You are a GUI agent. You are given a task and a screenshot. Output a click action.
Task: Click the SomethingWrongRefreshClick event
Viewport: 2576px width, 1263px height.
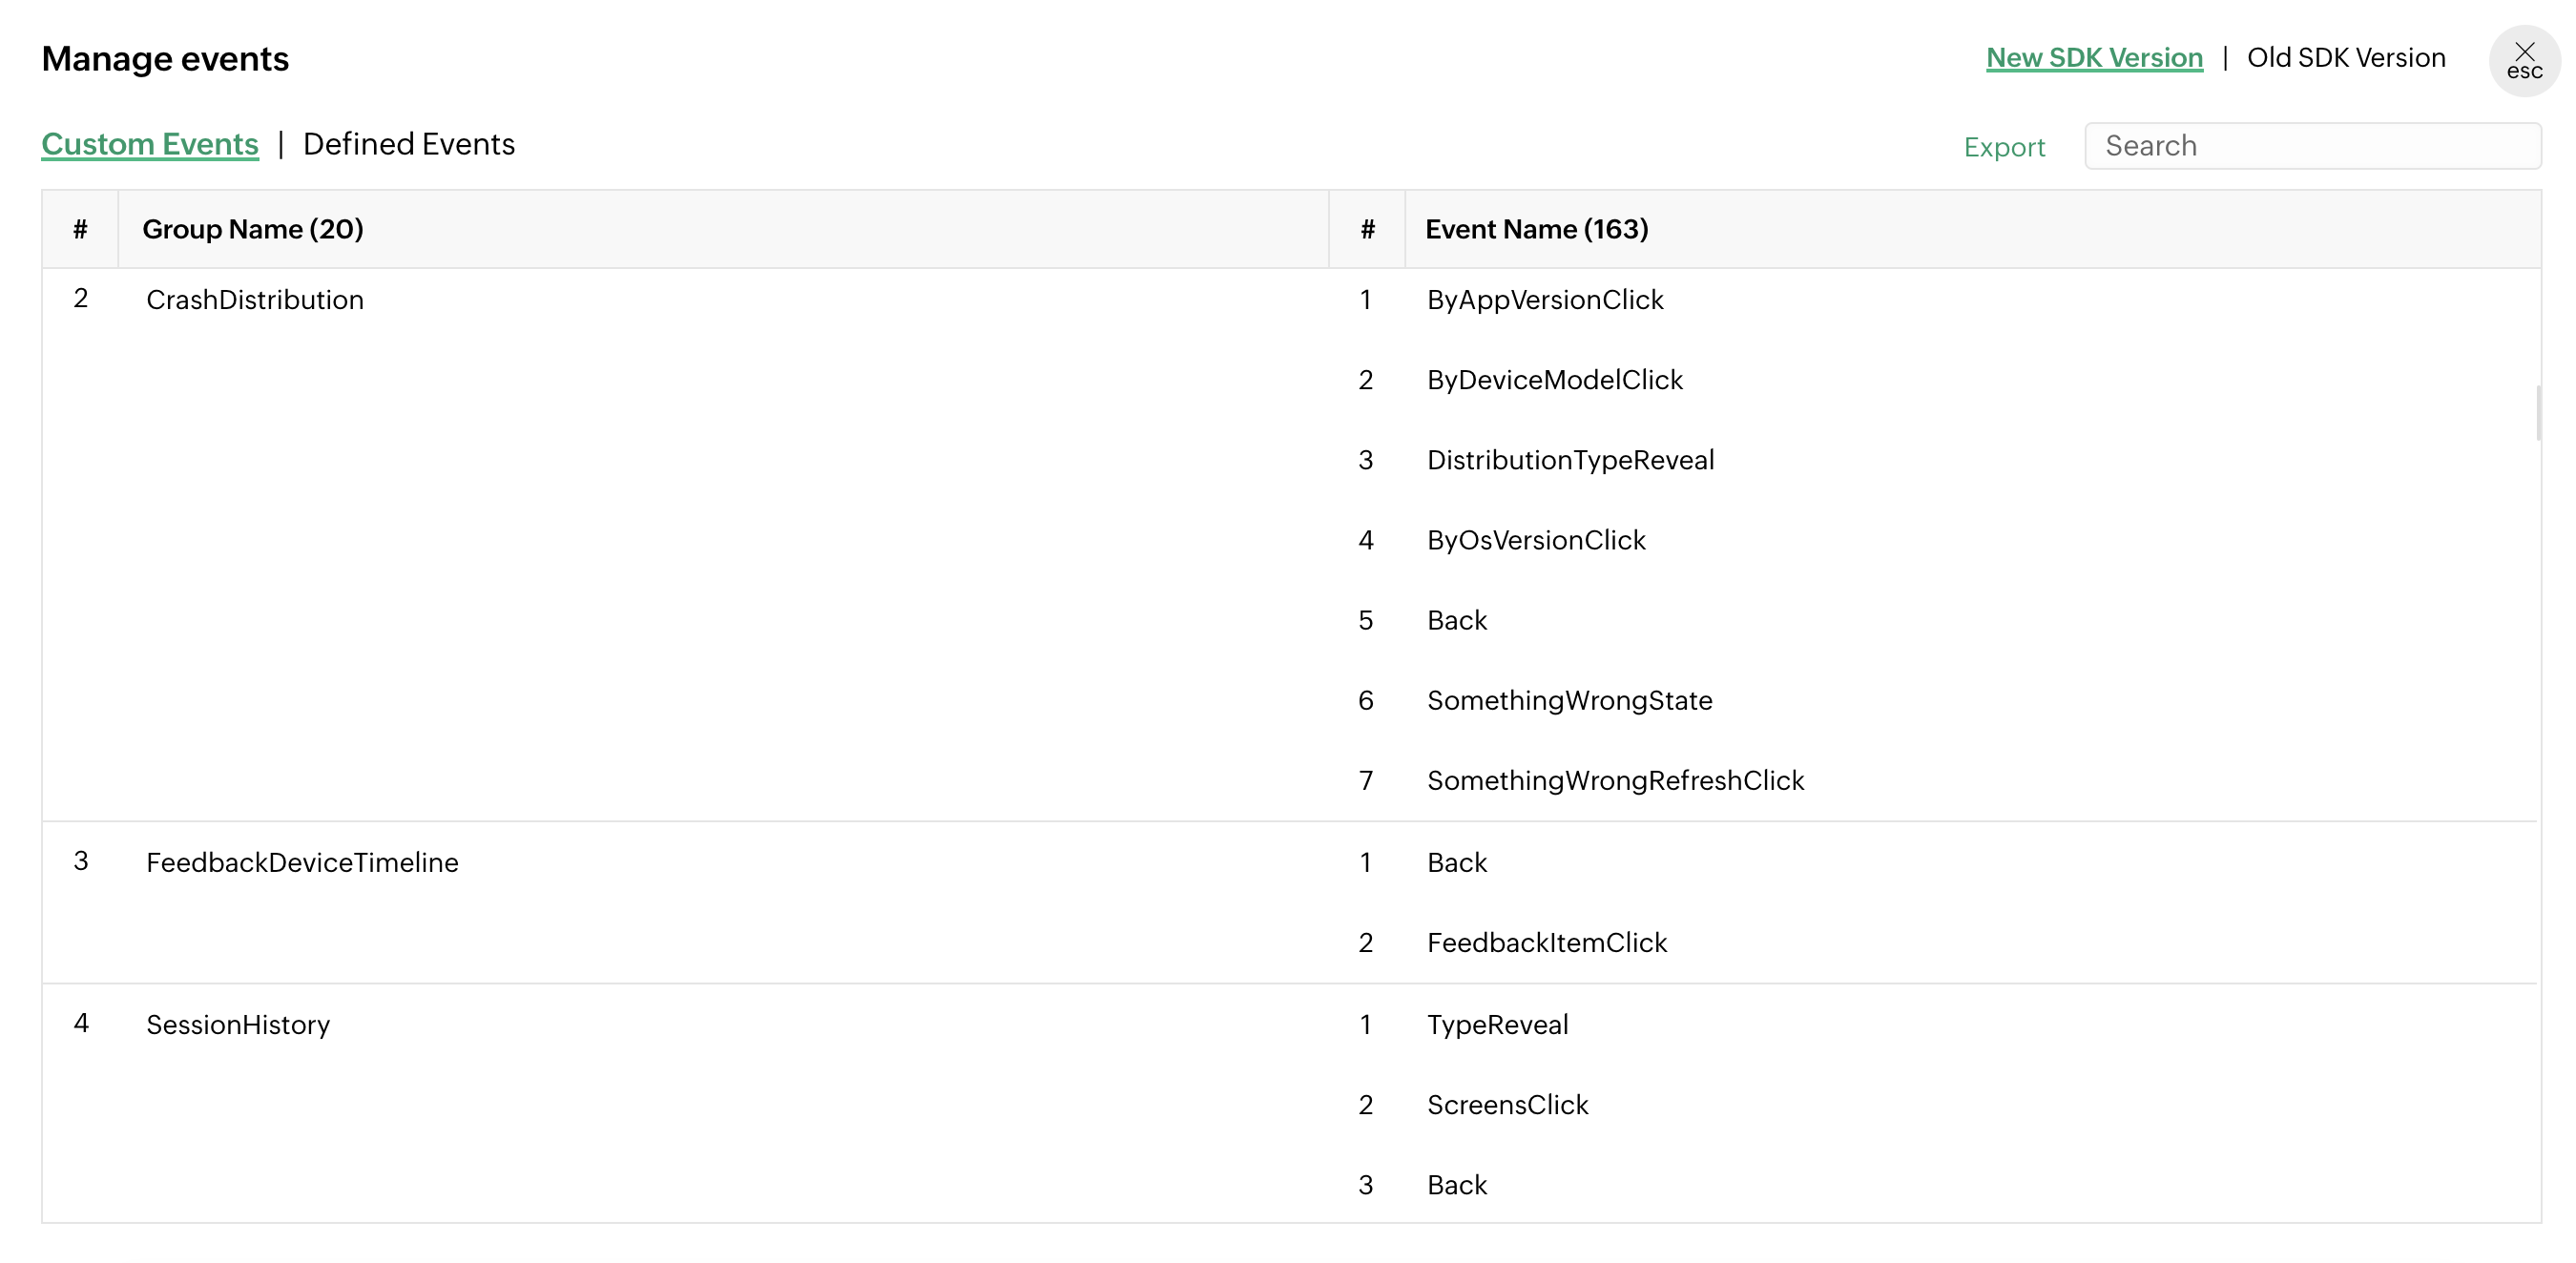[x=1614, y=780]
